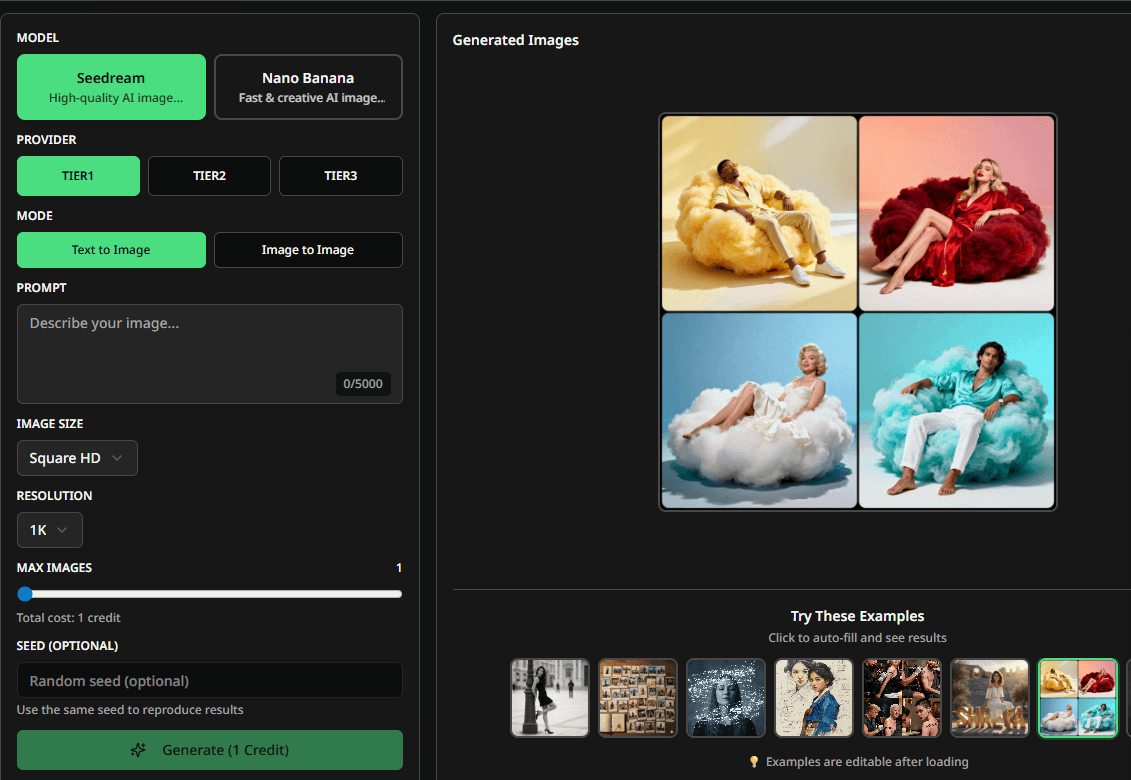The height and width of the screenshot is (780, 1131).
Task: Choose TIER3 provider
Action: 340,176
